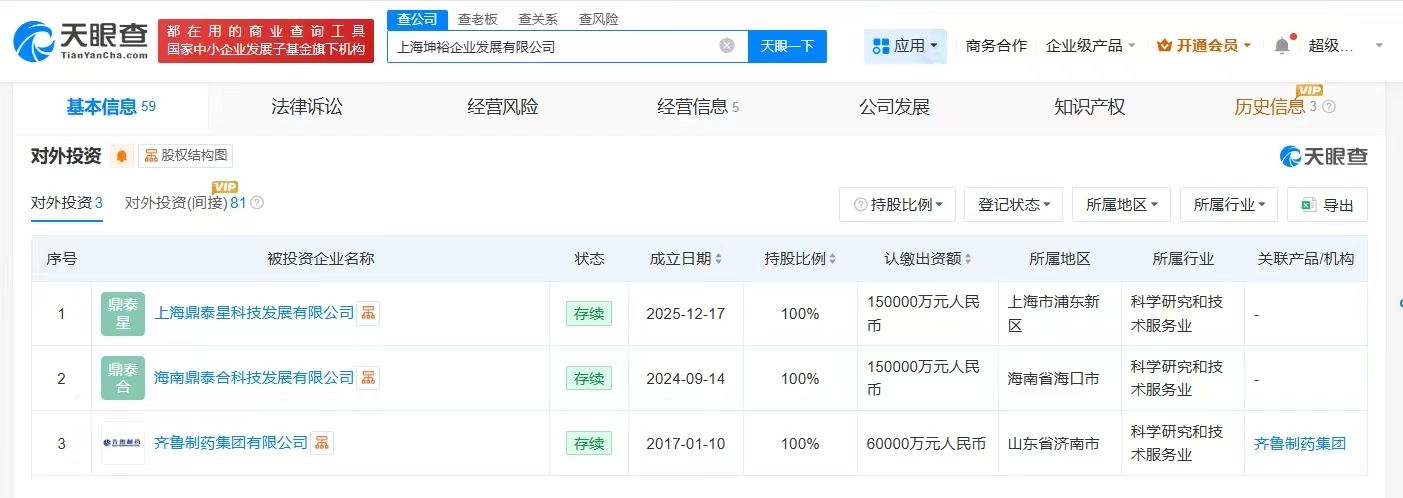The image size is (1403, 498).
Task: Expand the 登记状态 filter dropdown
Action: [1013, 204]
